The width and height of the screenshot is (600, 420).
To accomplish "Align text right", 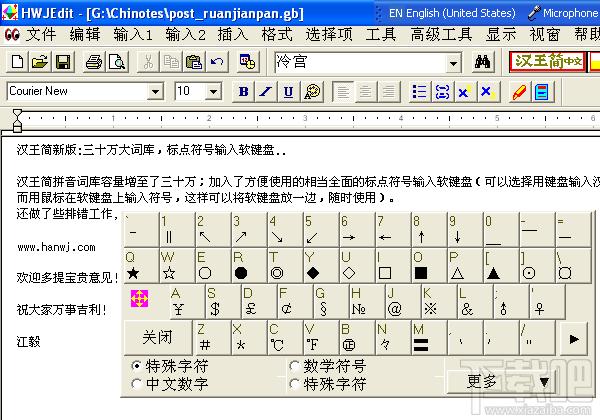I will click(388, 92).
